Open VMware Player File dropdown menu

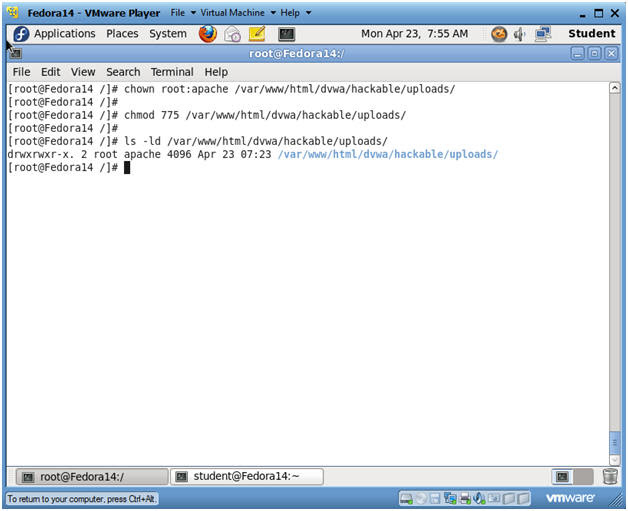(x=183, y=13)
